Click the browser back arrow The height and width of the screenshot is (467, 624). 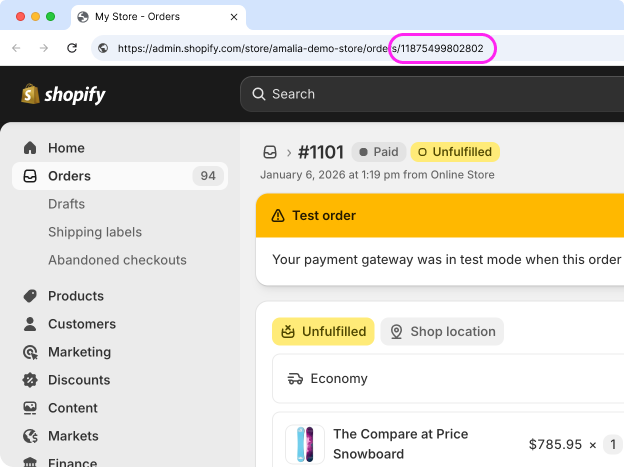[x=16, y=48]
